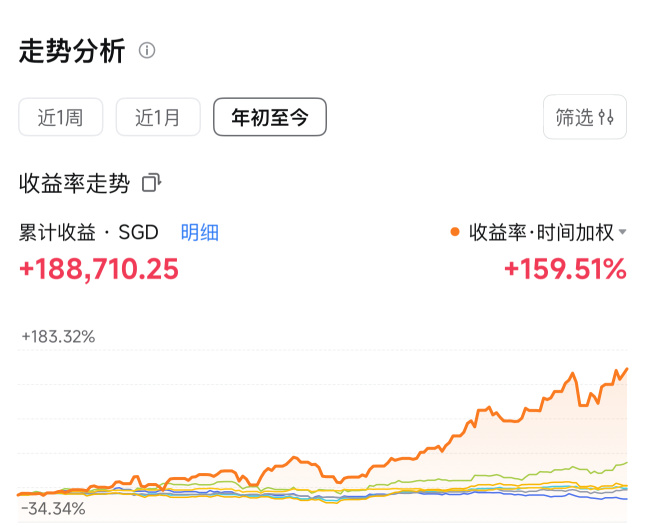Tap the copy icon next to 收益率走势
645x527 pixels.
(151, 183)
